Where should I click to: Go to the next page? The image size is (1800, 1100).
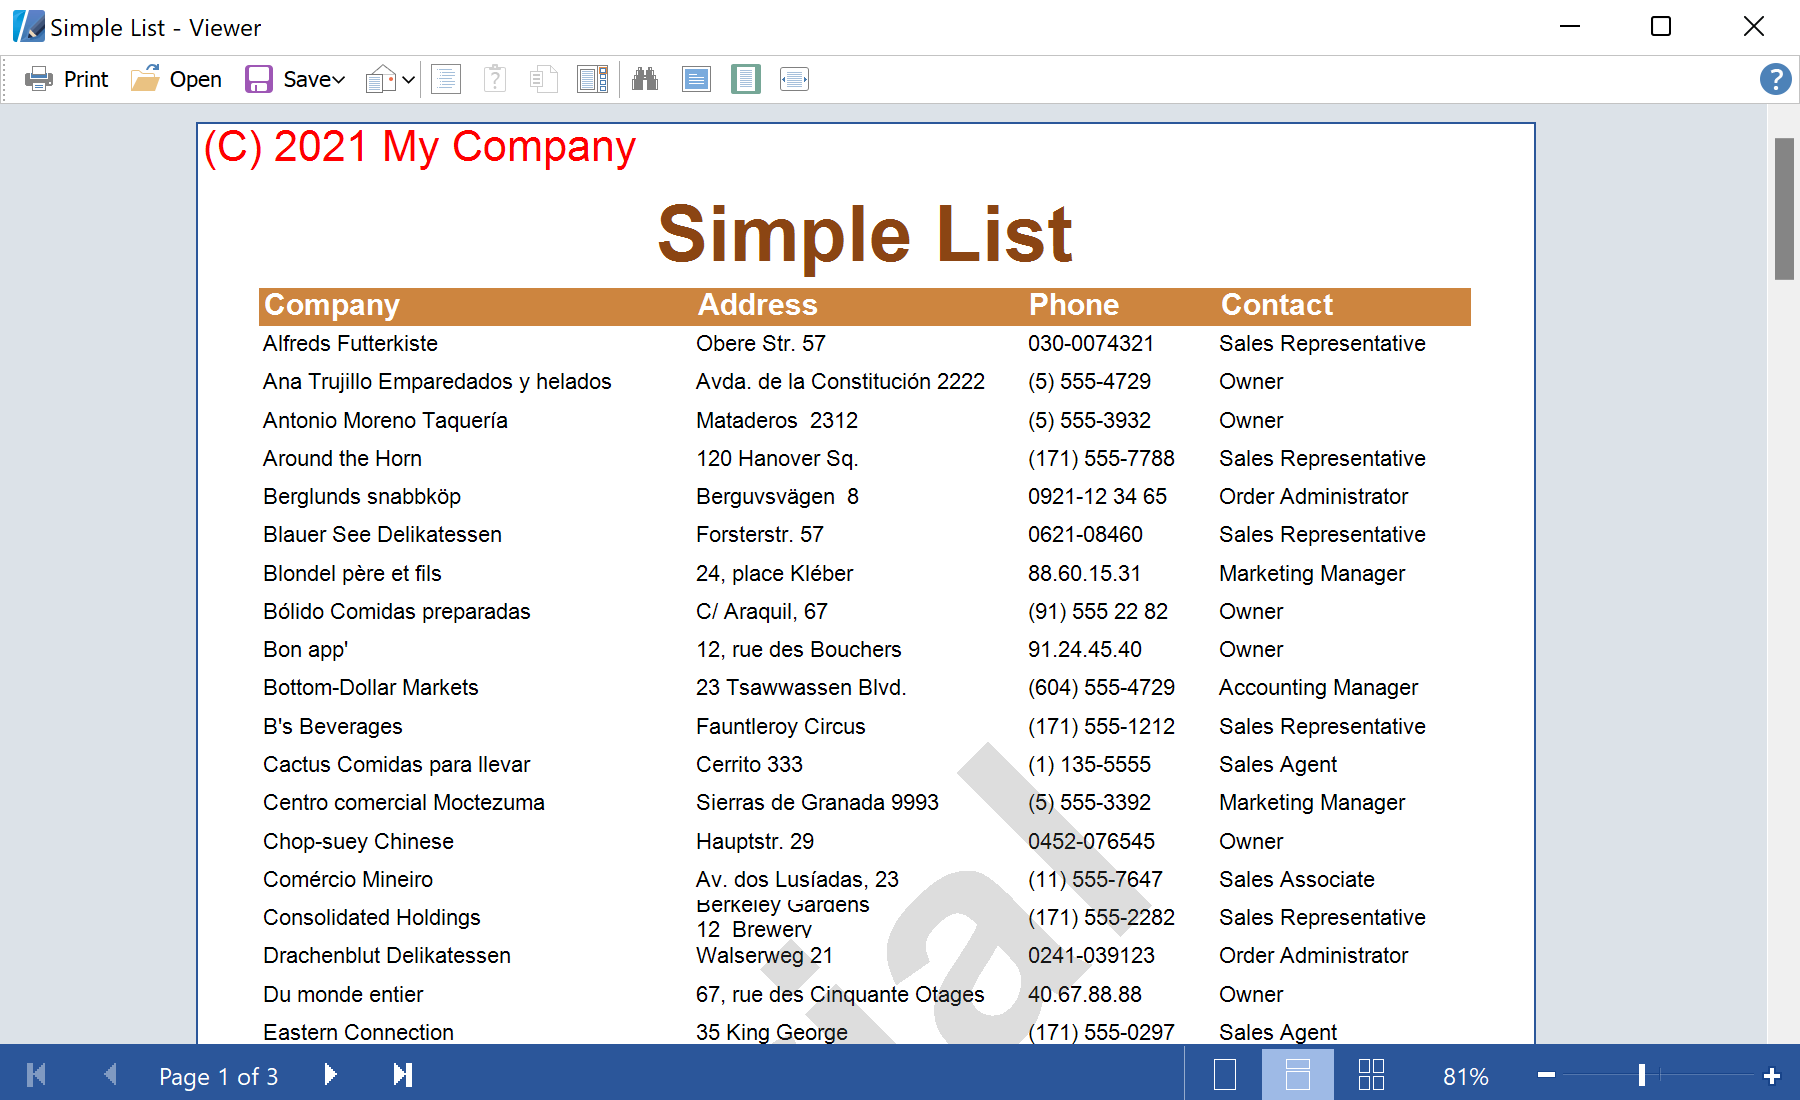click(330, 1075)
